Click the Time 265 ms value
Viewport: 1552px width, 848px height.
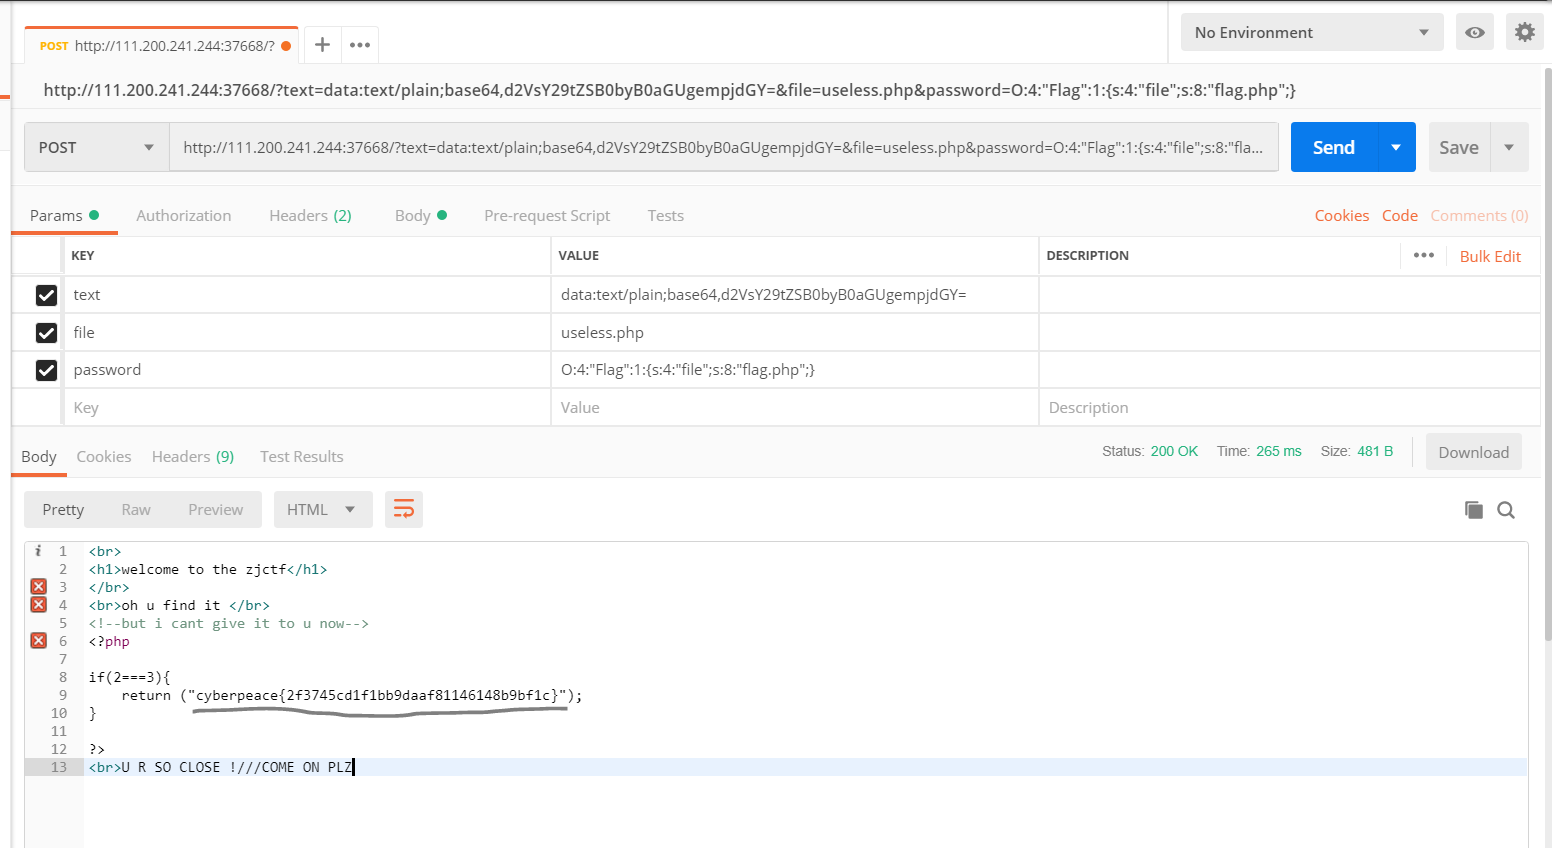(x=1279, y=451)
